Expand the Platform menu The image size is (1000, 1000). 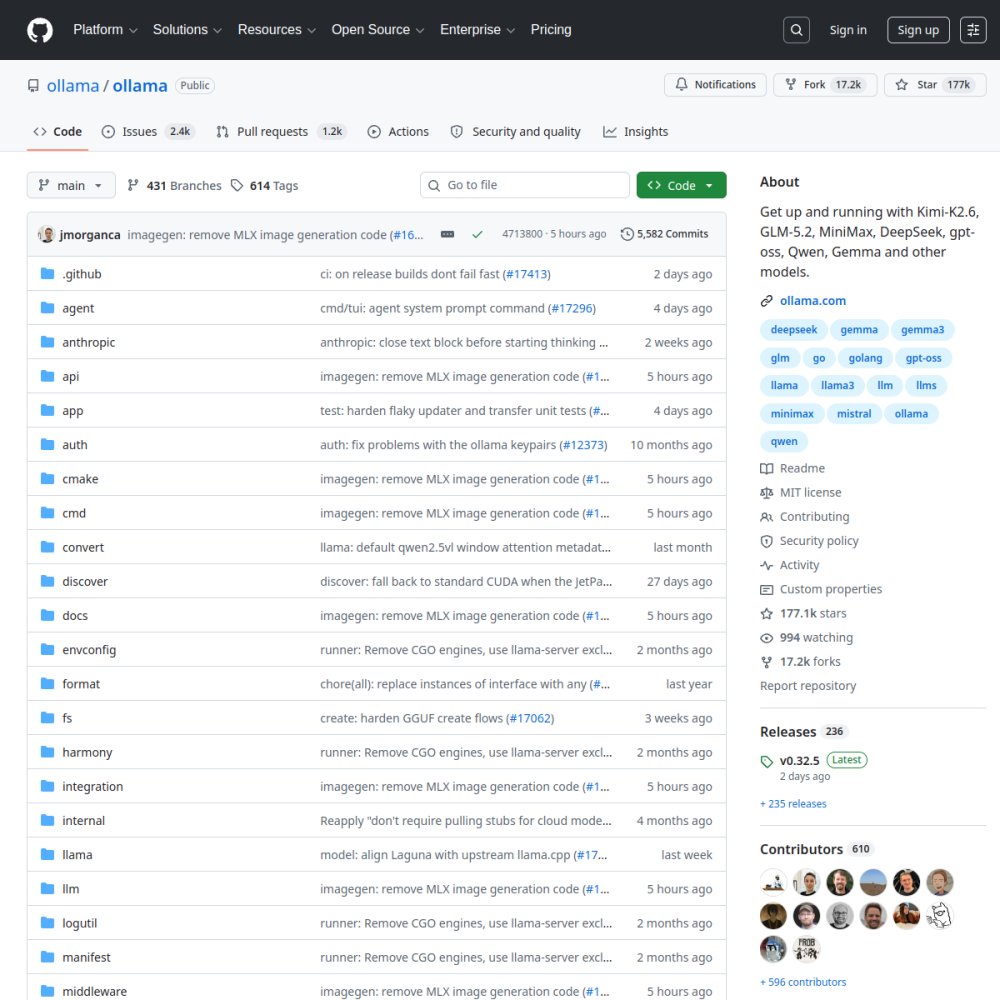coord(105,30)
